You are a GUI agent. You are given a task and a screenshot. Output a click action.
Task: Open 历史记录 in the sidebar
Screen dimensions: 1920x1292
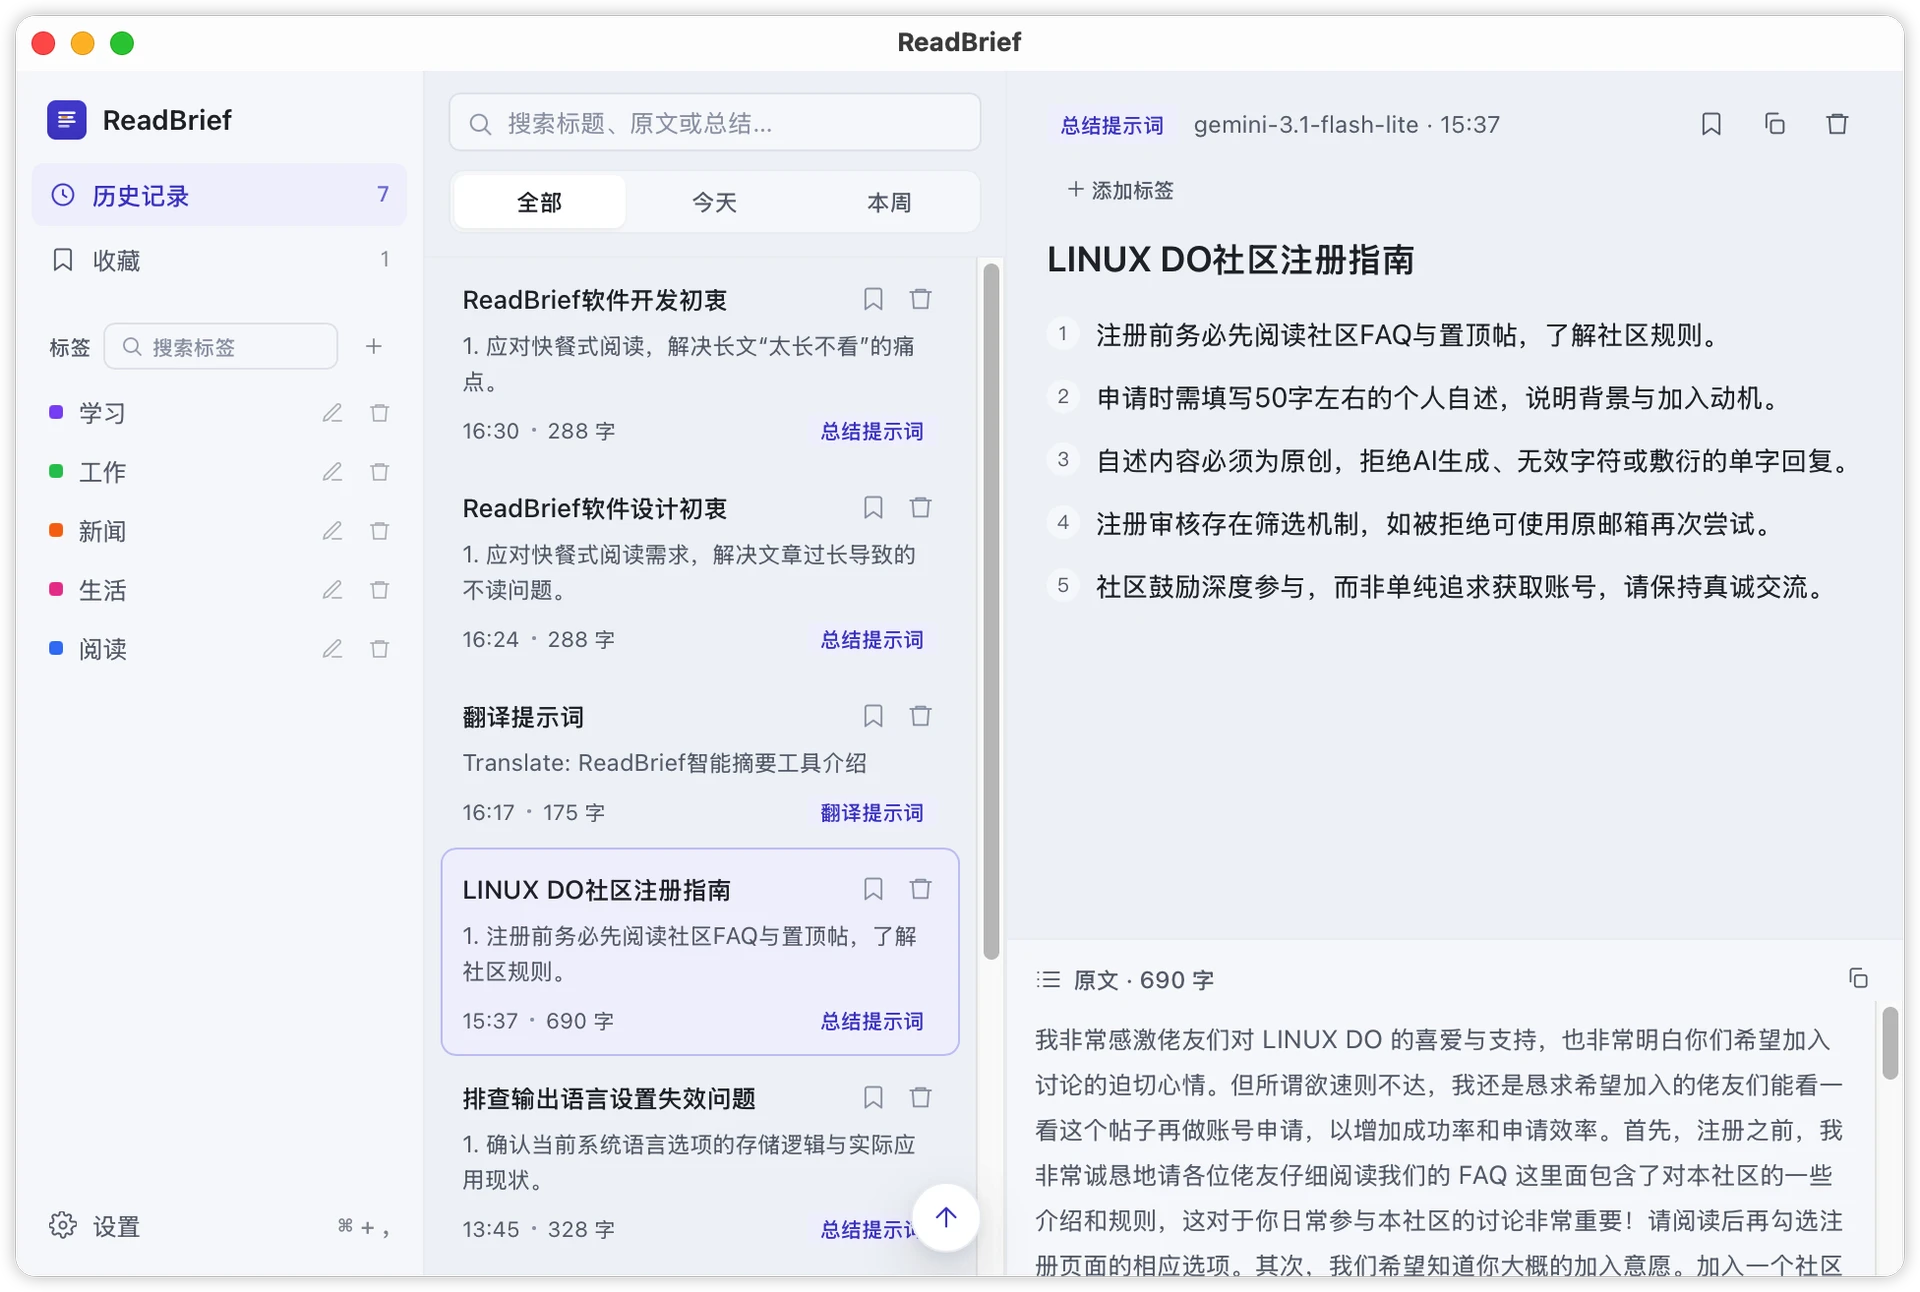click(219, 195)
